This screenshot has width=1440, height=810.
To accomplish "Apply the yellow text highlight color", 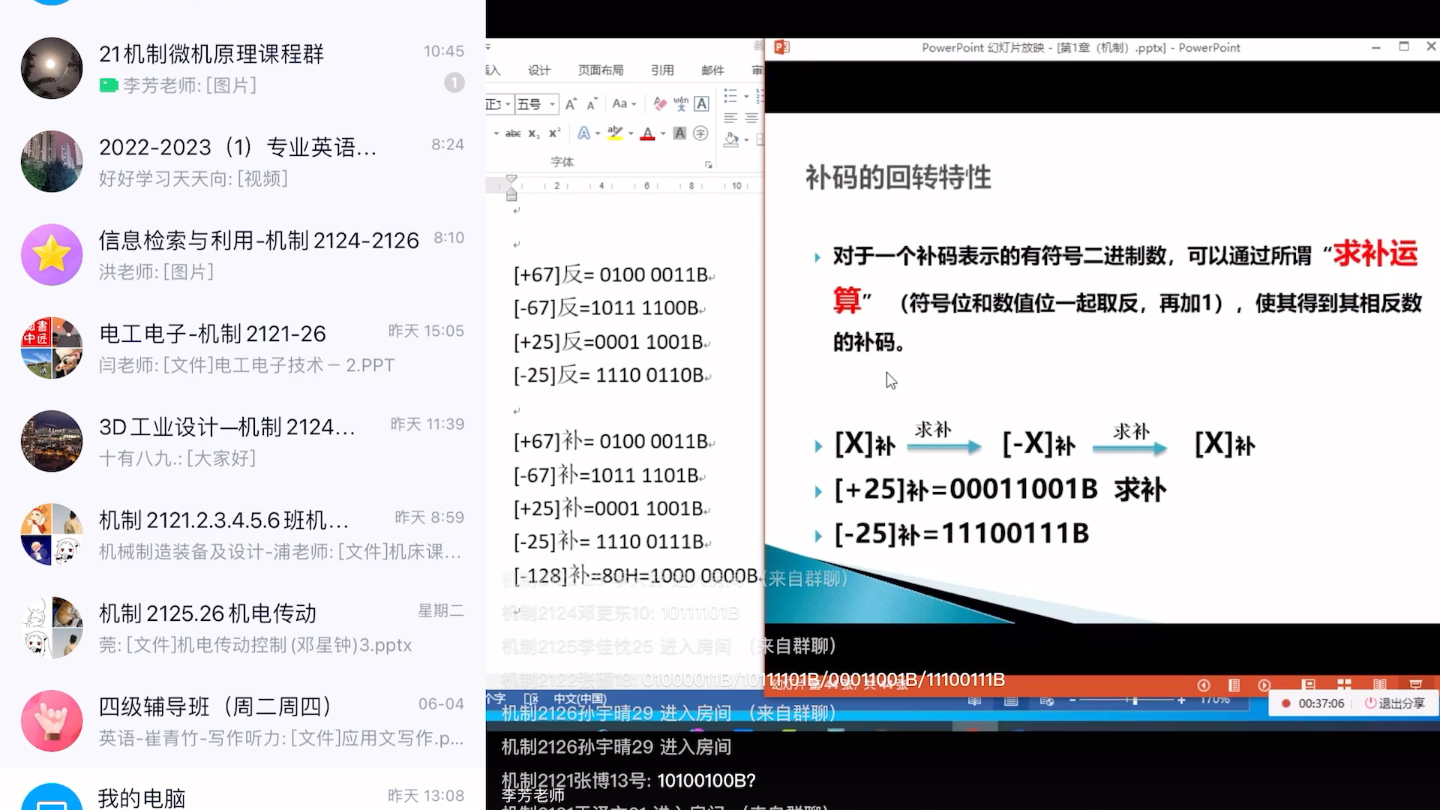I will point(615,133).
